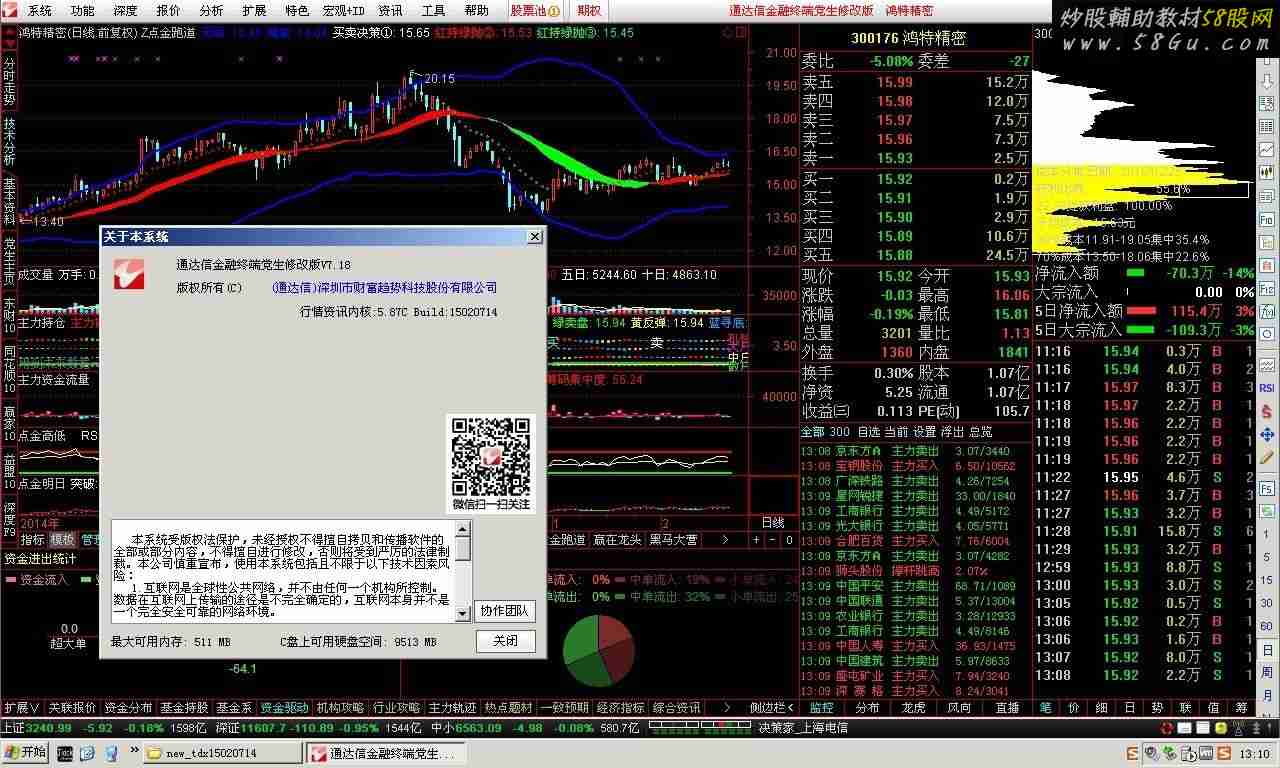Open the 股票池 dropdown button
Image resolution: width=1280 pixels, height=768 pixels.
535,11
